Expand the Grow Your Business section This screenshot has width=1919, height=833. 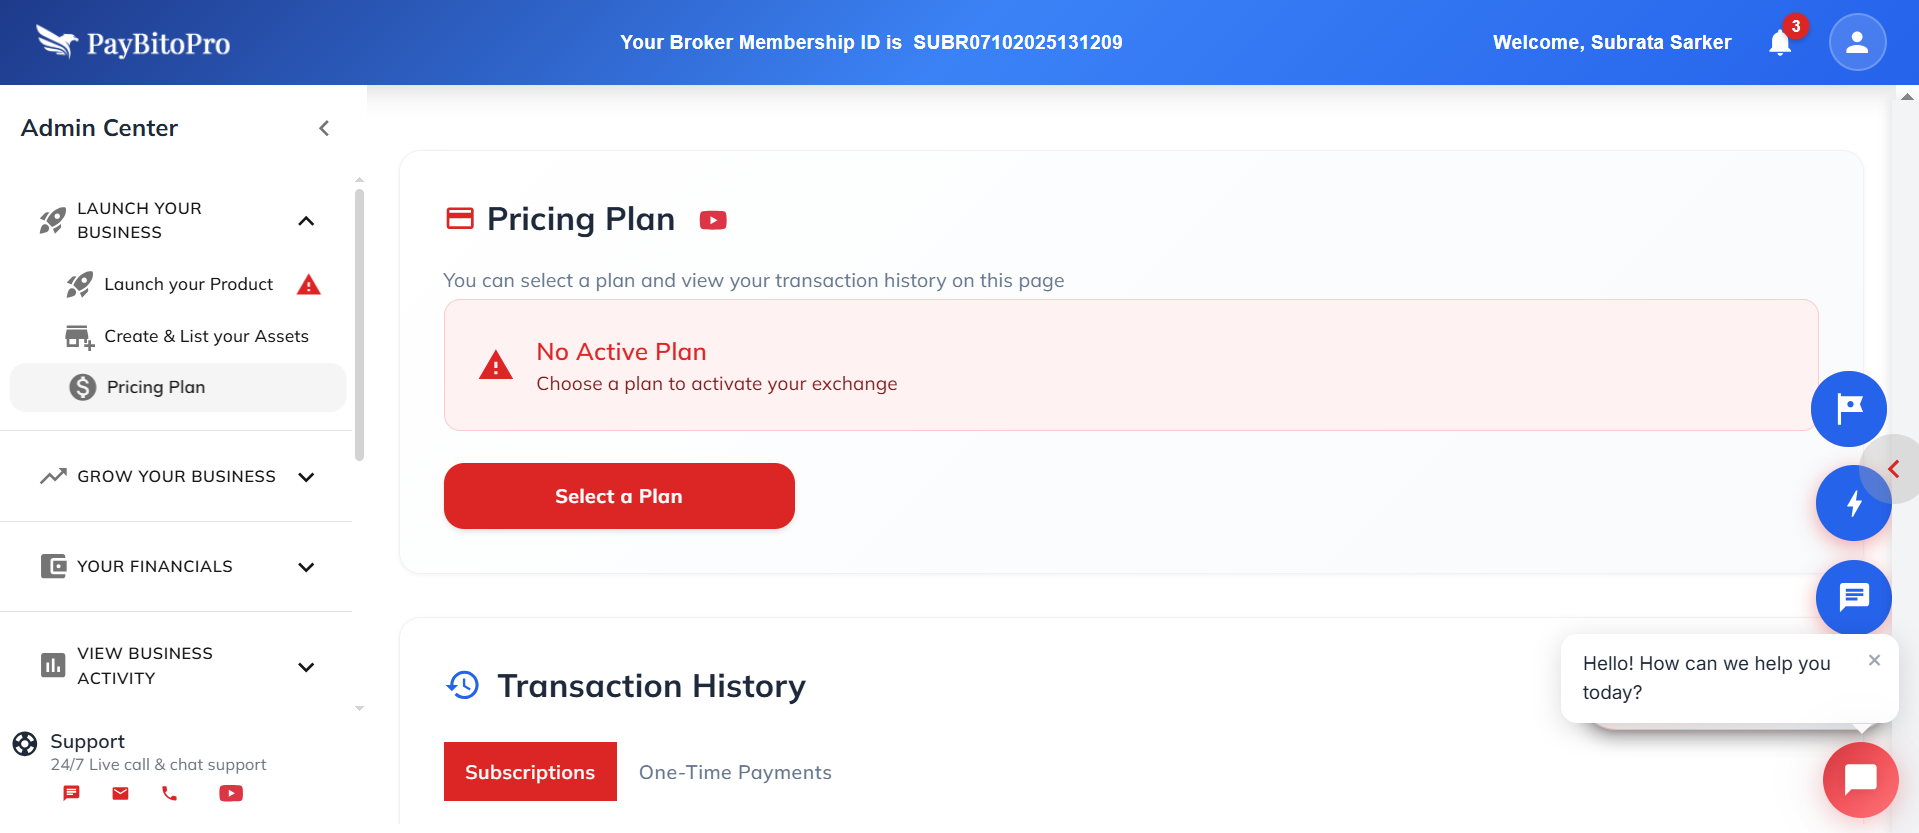click(x=306, y=477)
